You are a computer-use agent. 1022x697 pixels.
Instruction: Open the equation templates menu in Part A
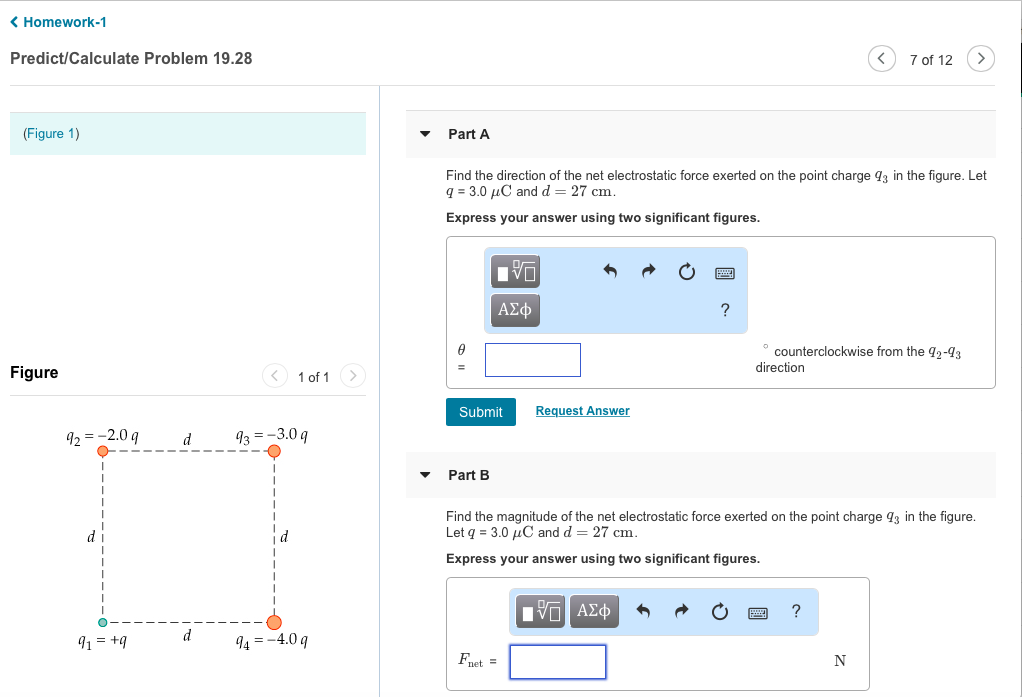(514, 271)
